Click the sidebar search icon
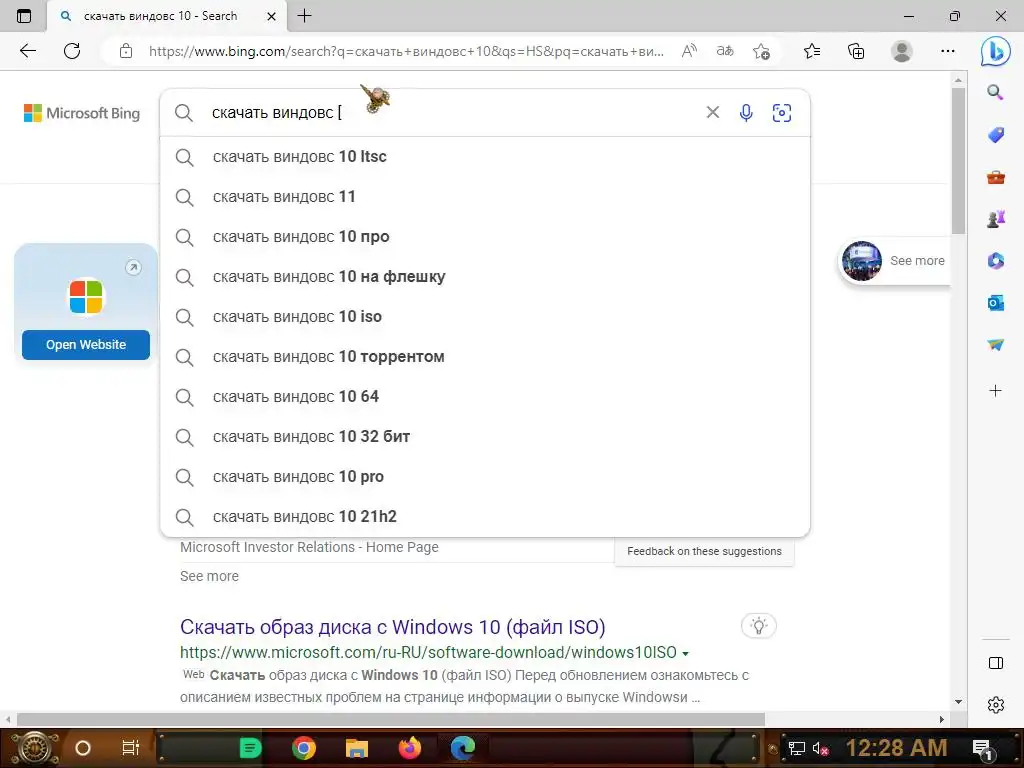The image size is (1024, 768). point(995,92)
